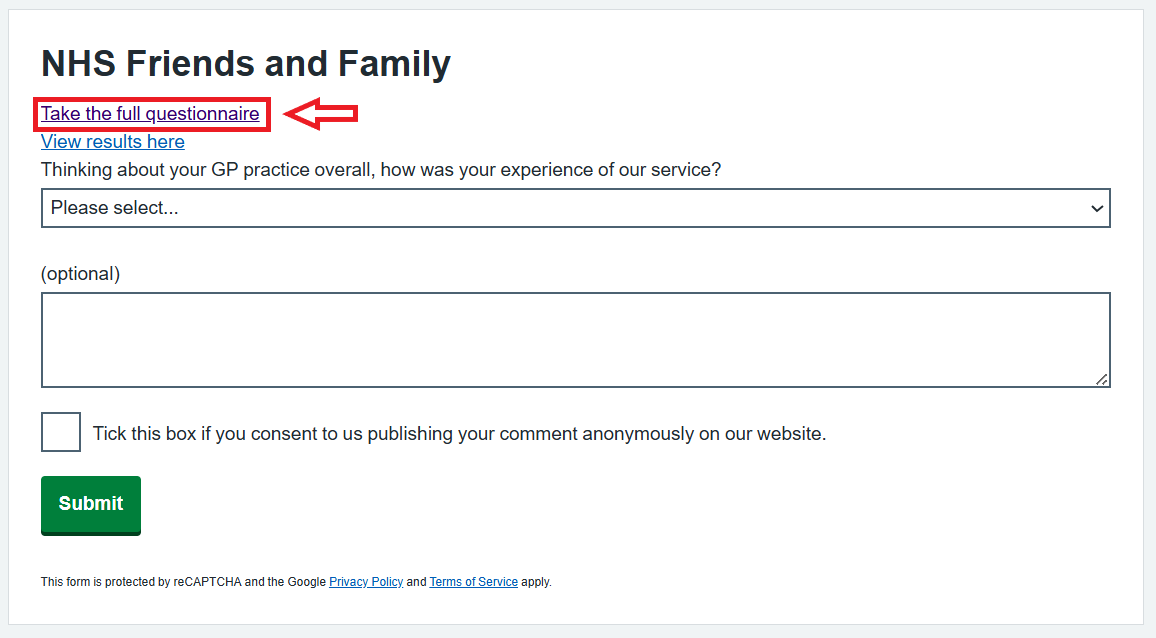1156x638 pixels.
Task: Click empty white area right of Submit
Action: [x=600, y=505]
